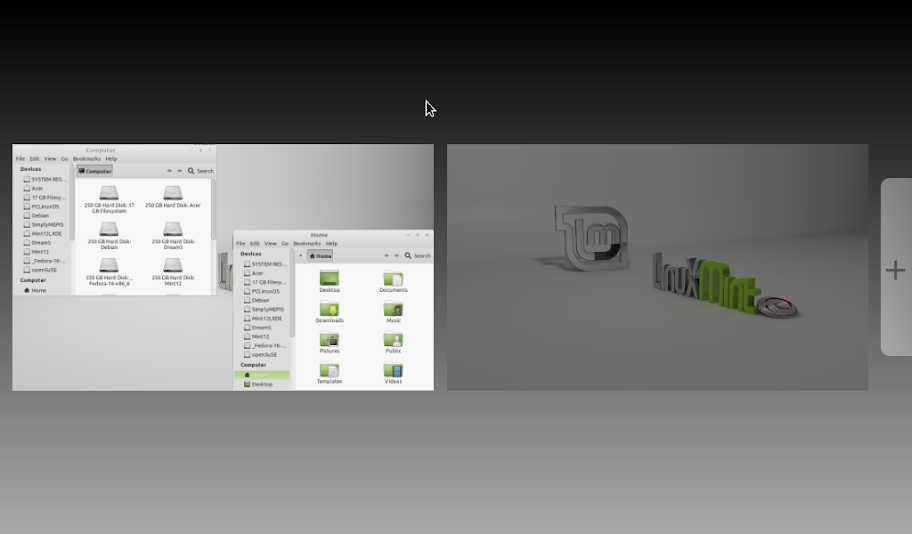Viewport: 912px width, 534px height.
Task: Open File menu in Computer window
Action: point(20,159)
